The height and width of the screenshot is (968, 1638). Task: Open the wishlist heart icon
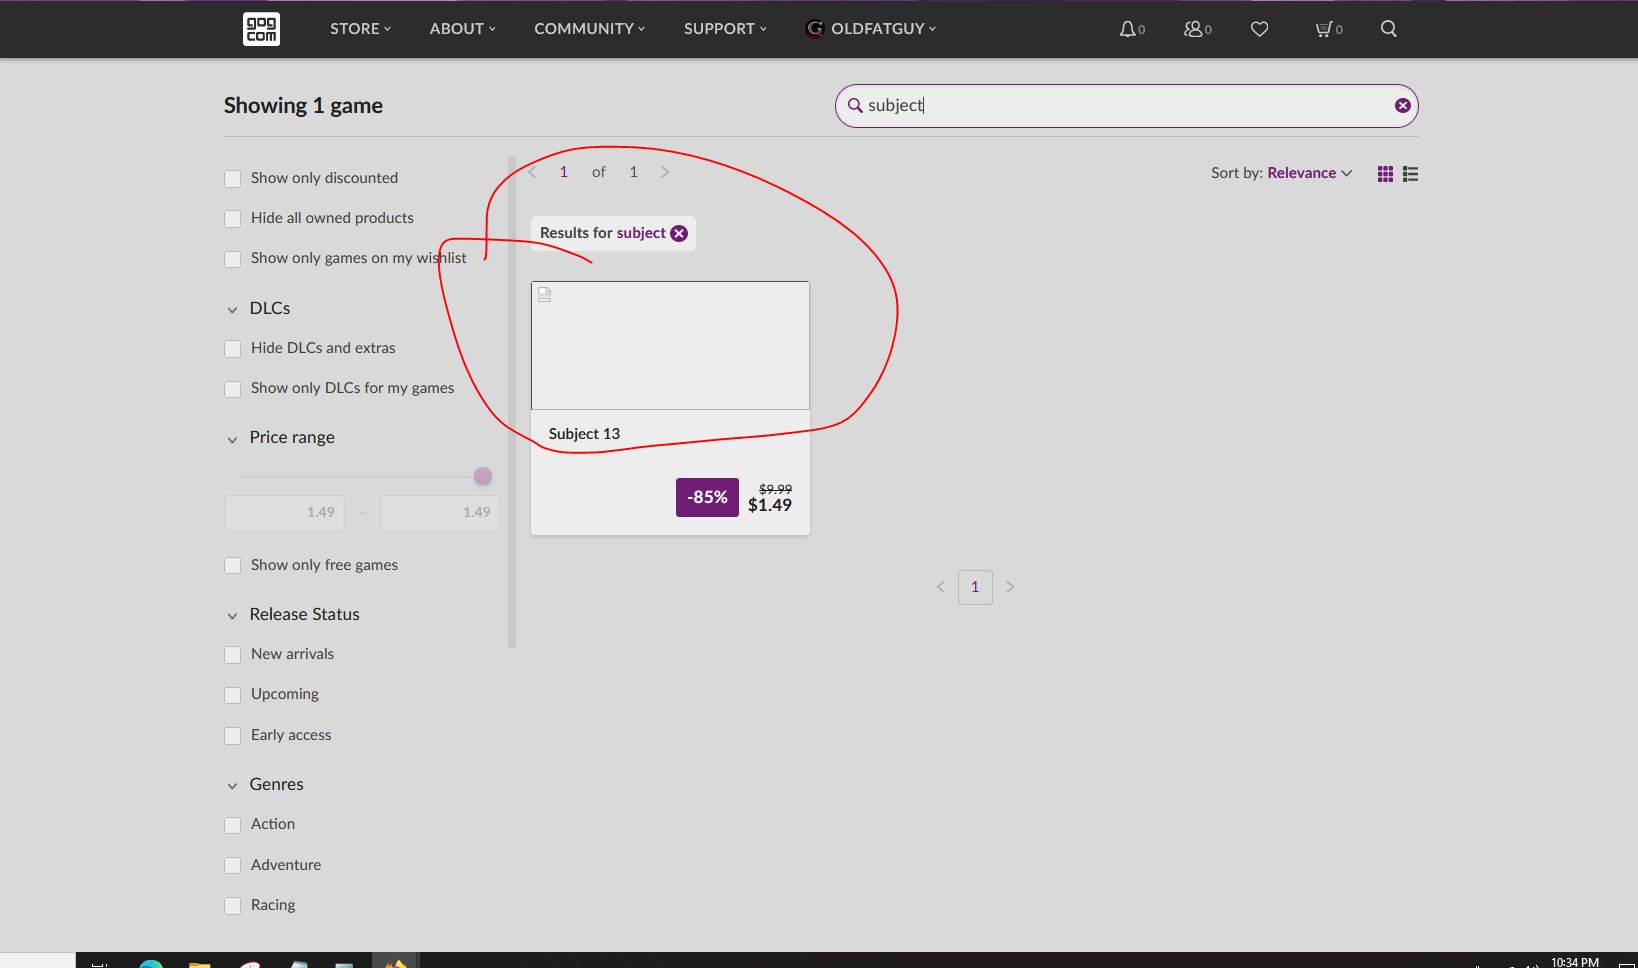pos(1260,29)
